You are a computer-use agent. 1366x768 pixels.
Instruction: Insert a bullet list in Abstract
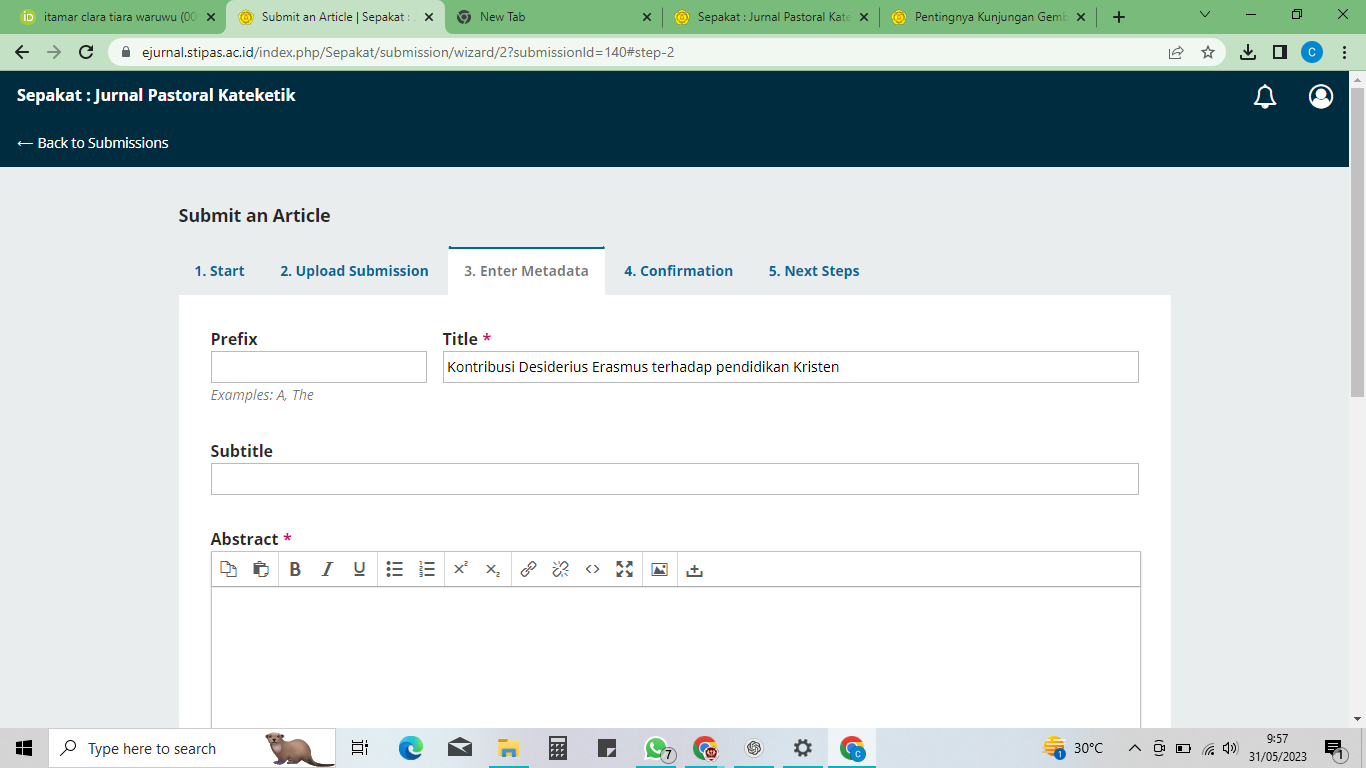click(x=395, y=569)
